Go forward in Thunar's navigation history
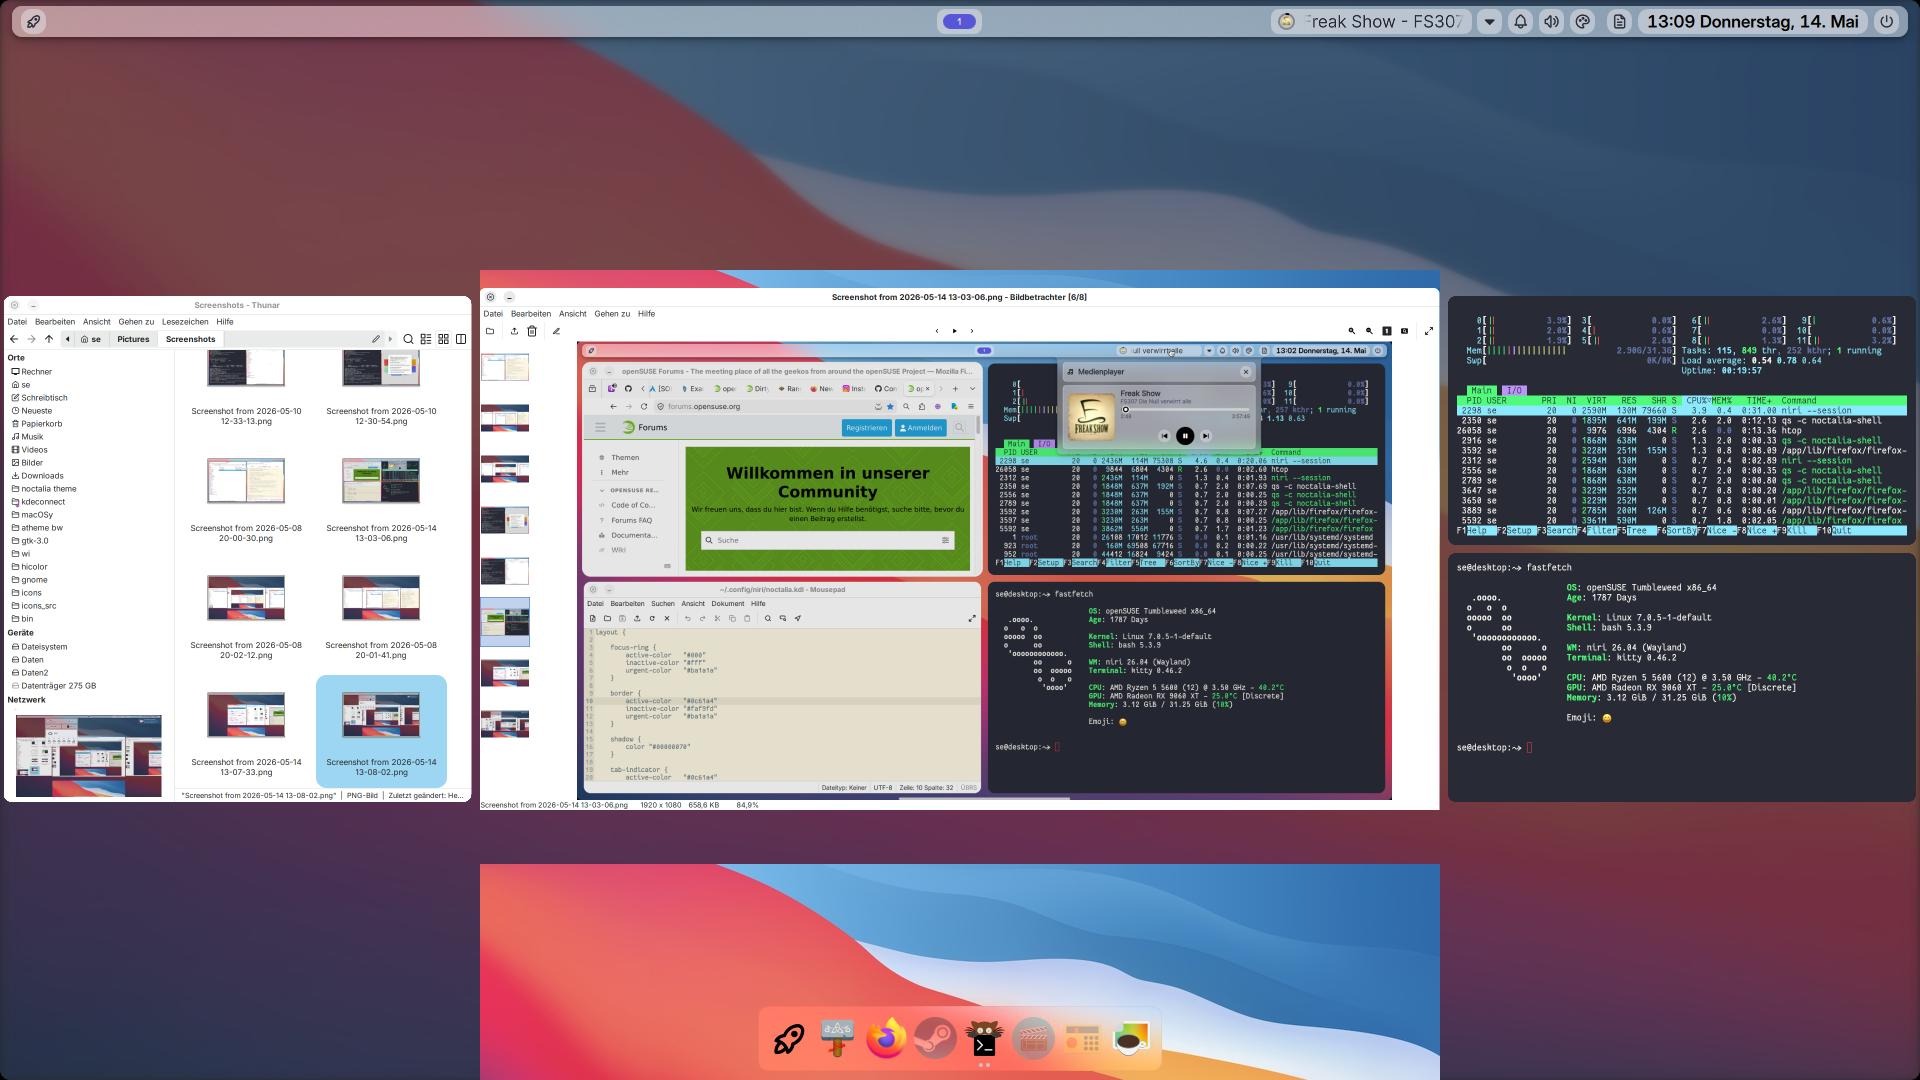1920x1080 pixels. 31,339
